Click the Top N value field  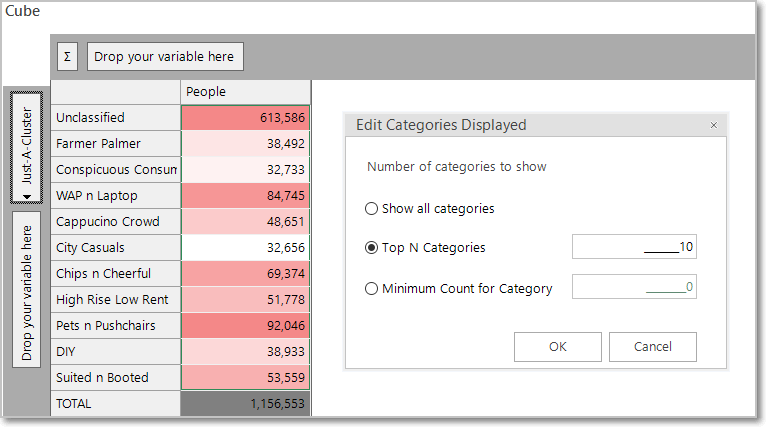[x=634, y=247]
